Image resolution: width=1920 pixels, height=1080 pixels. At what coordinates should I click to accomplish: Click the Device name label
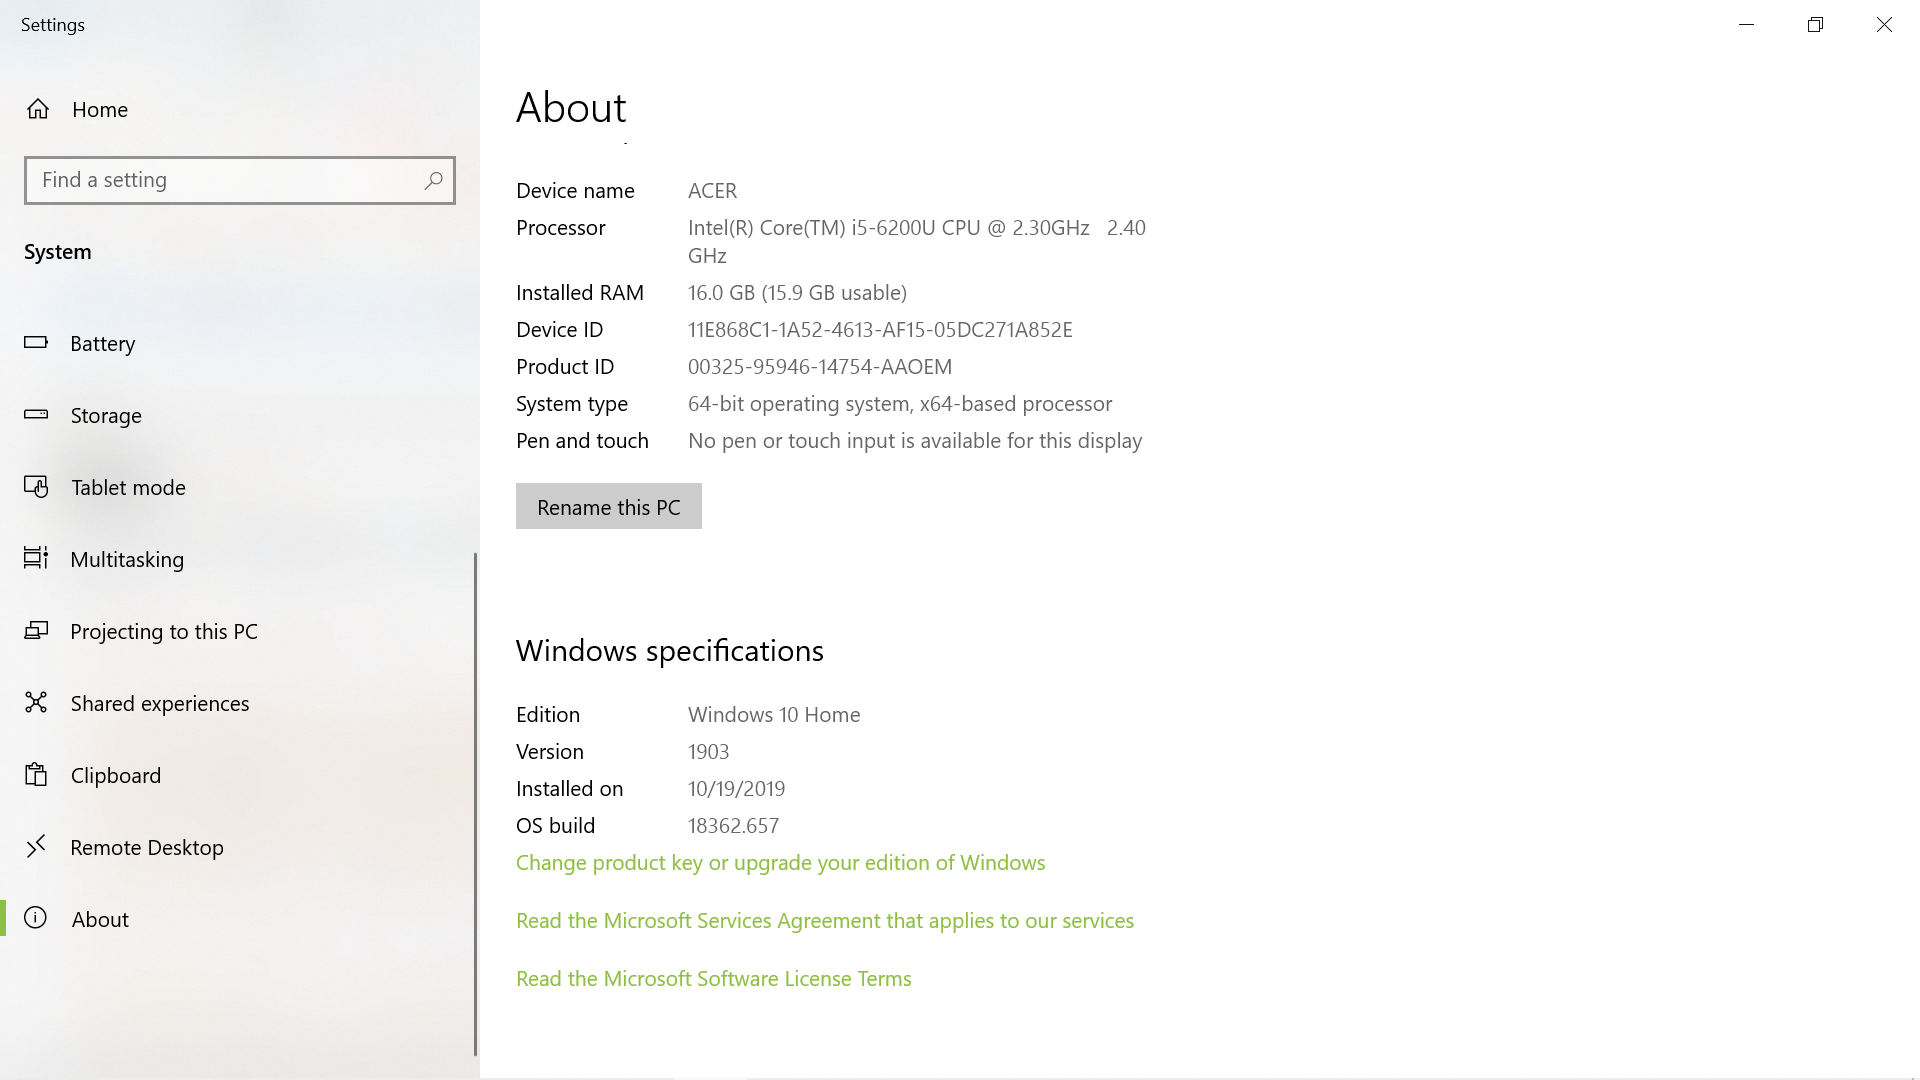pos(575,191)
